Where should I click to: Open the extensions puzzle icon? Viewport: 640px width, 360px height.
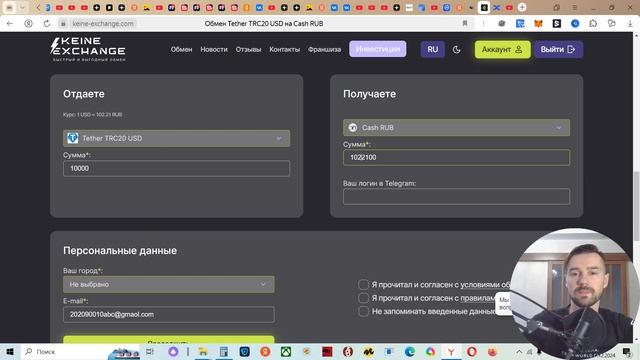coord(593,24)
